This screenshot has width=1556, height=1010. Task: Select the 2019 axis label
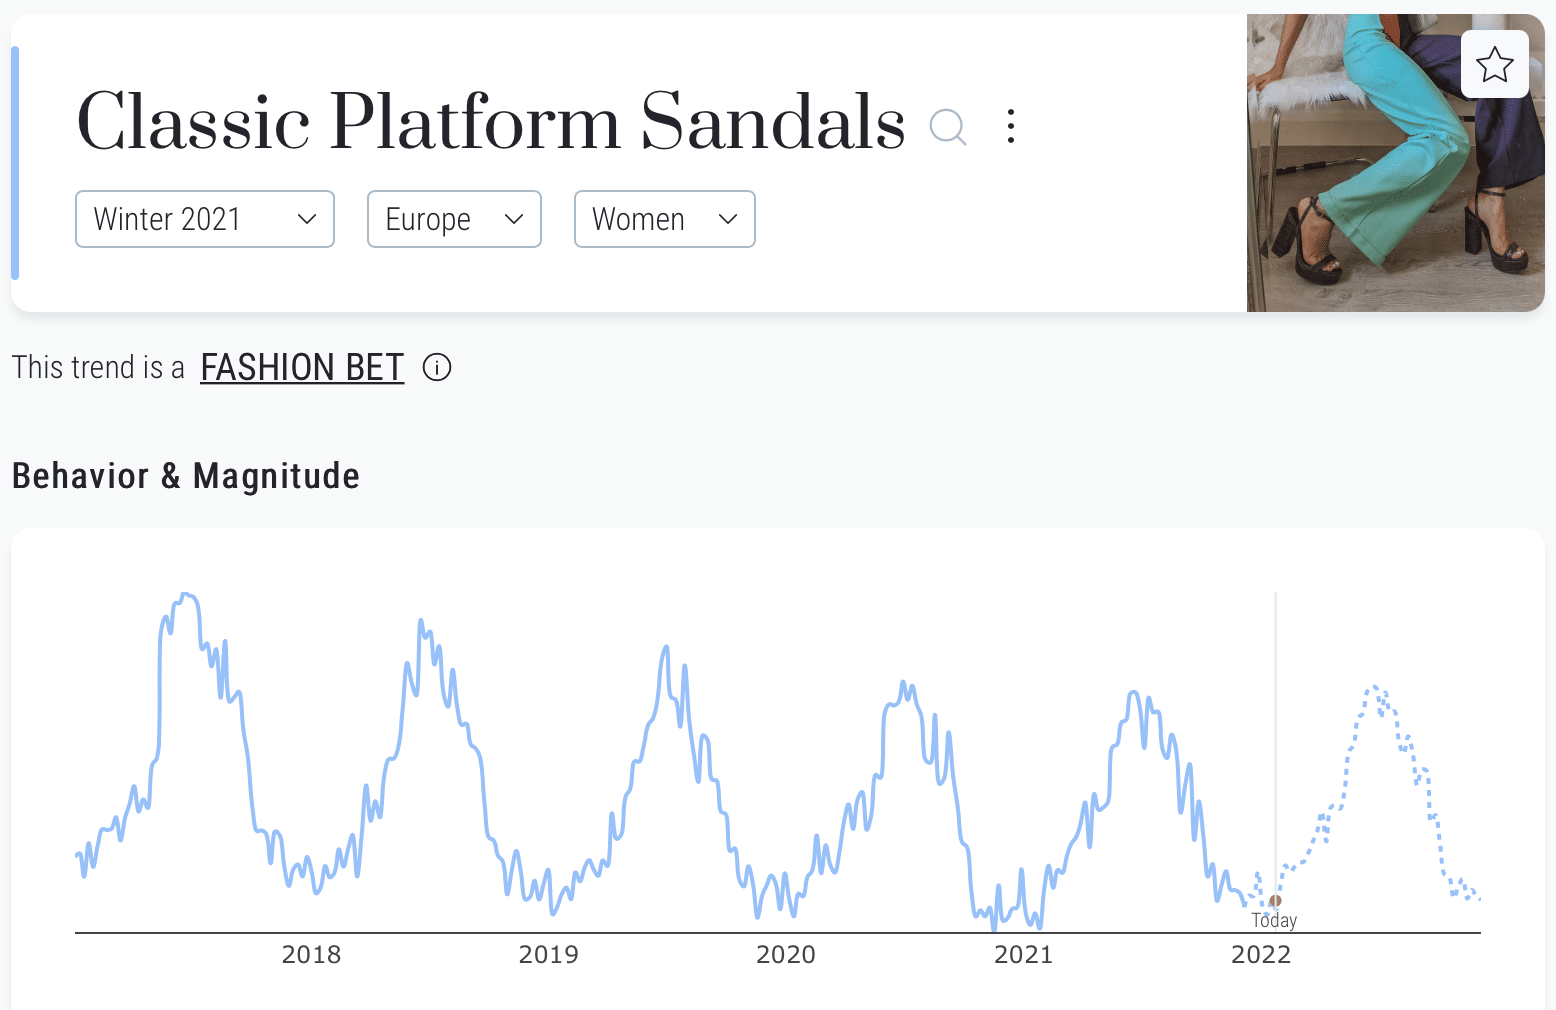[548, 955]
